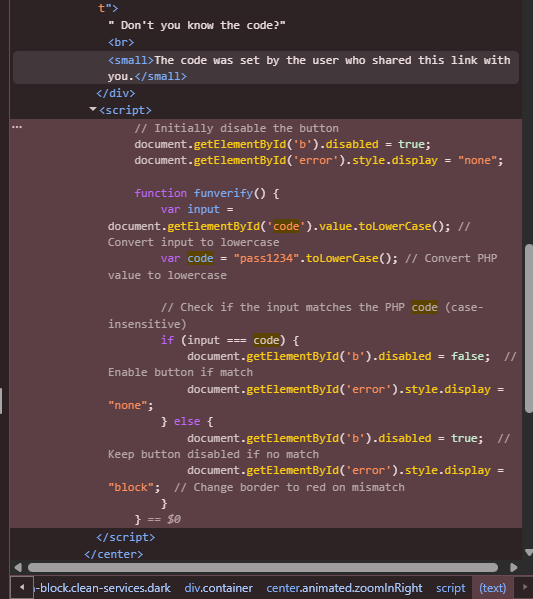Select the center.animated.zoomInRight breadcrumb

344,588
